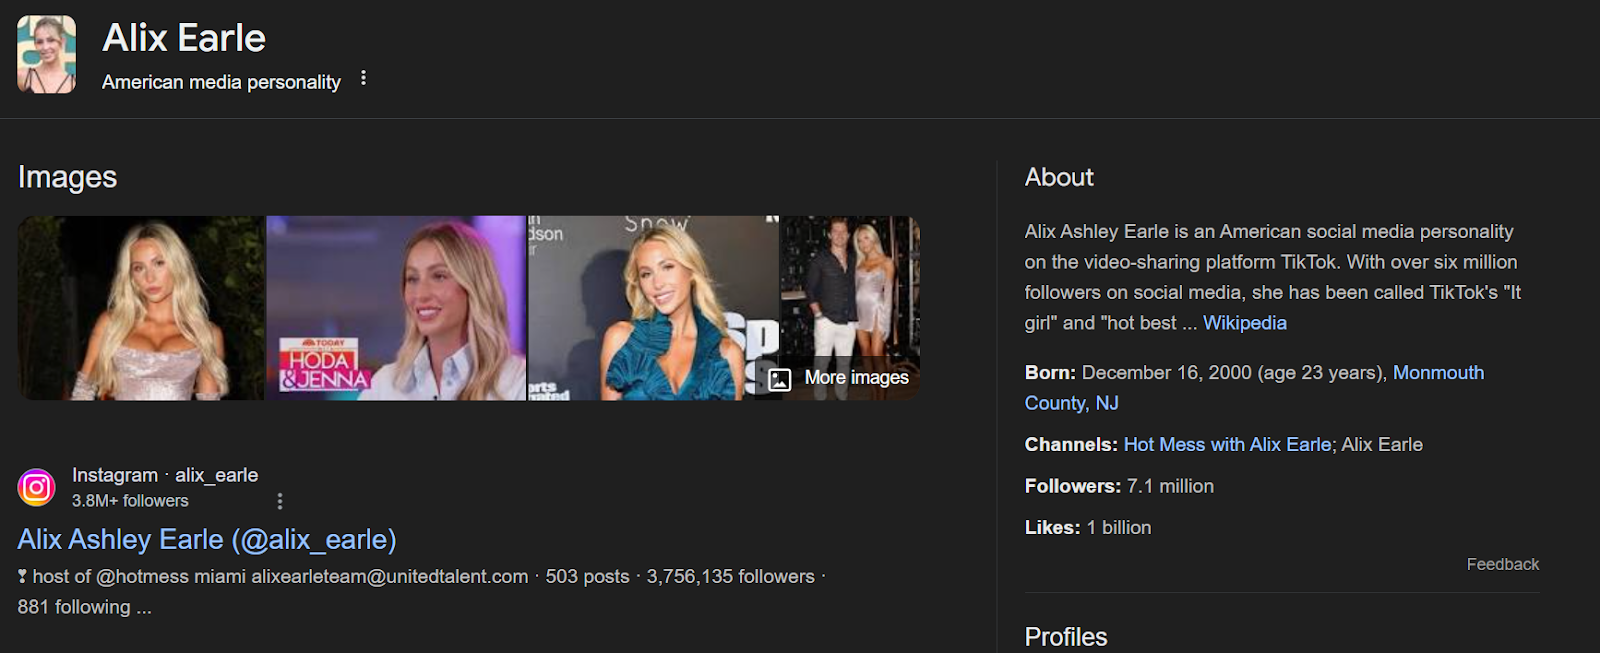Screen dimensions: 1600x653
Task: Click the Feedback link under About panel
Action: click(1503, 564)
